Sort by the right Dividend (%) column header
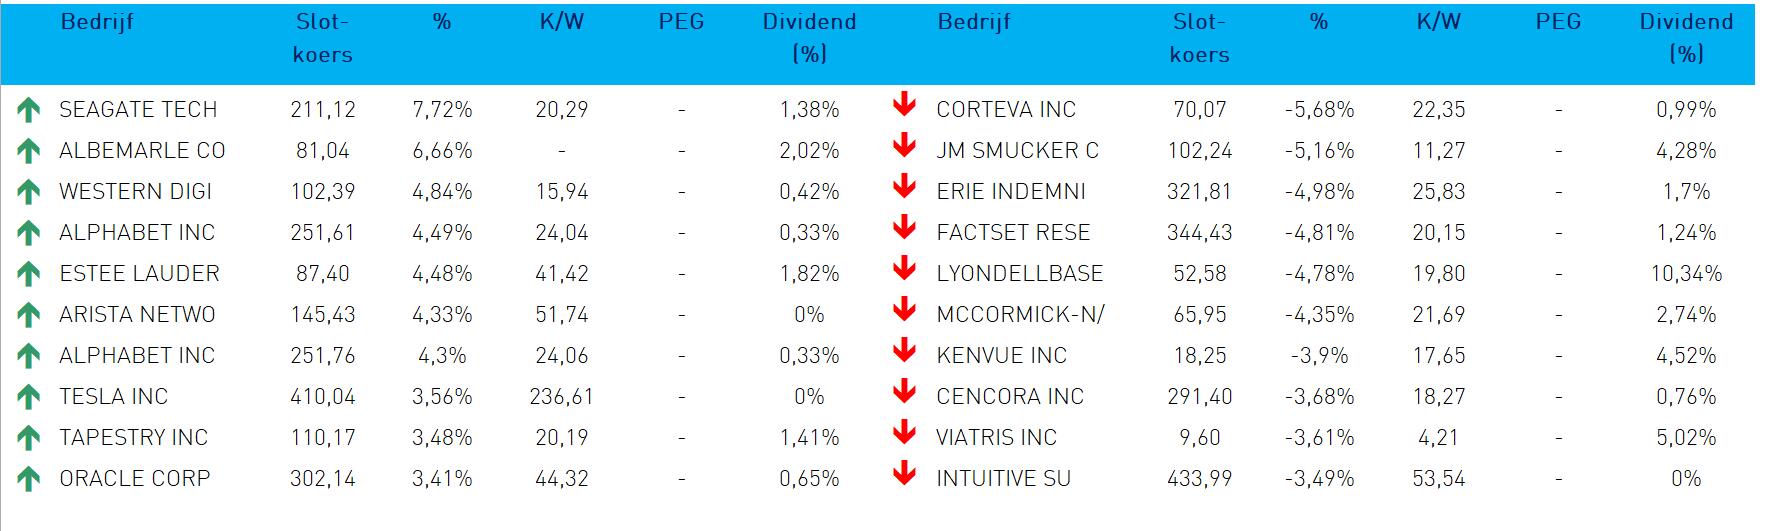Image resolution: width=1765 pixels, height=531 pixels. [1685, 38]
